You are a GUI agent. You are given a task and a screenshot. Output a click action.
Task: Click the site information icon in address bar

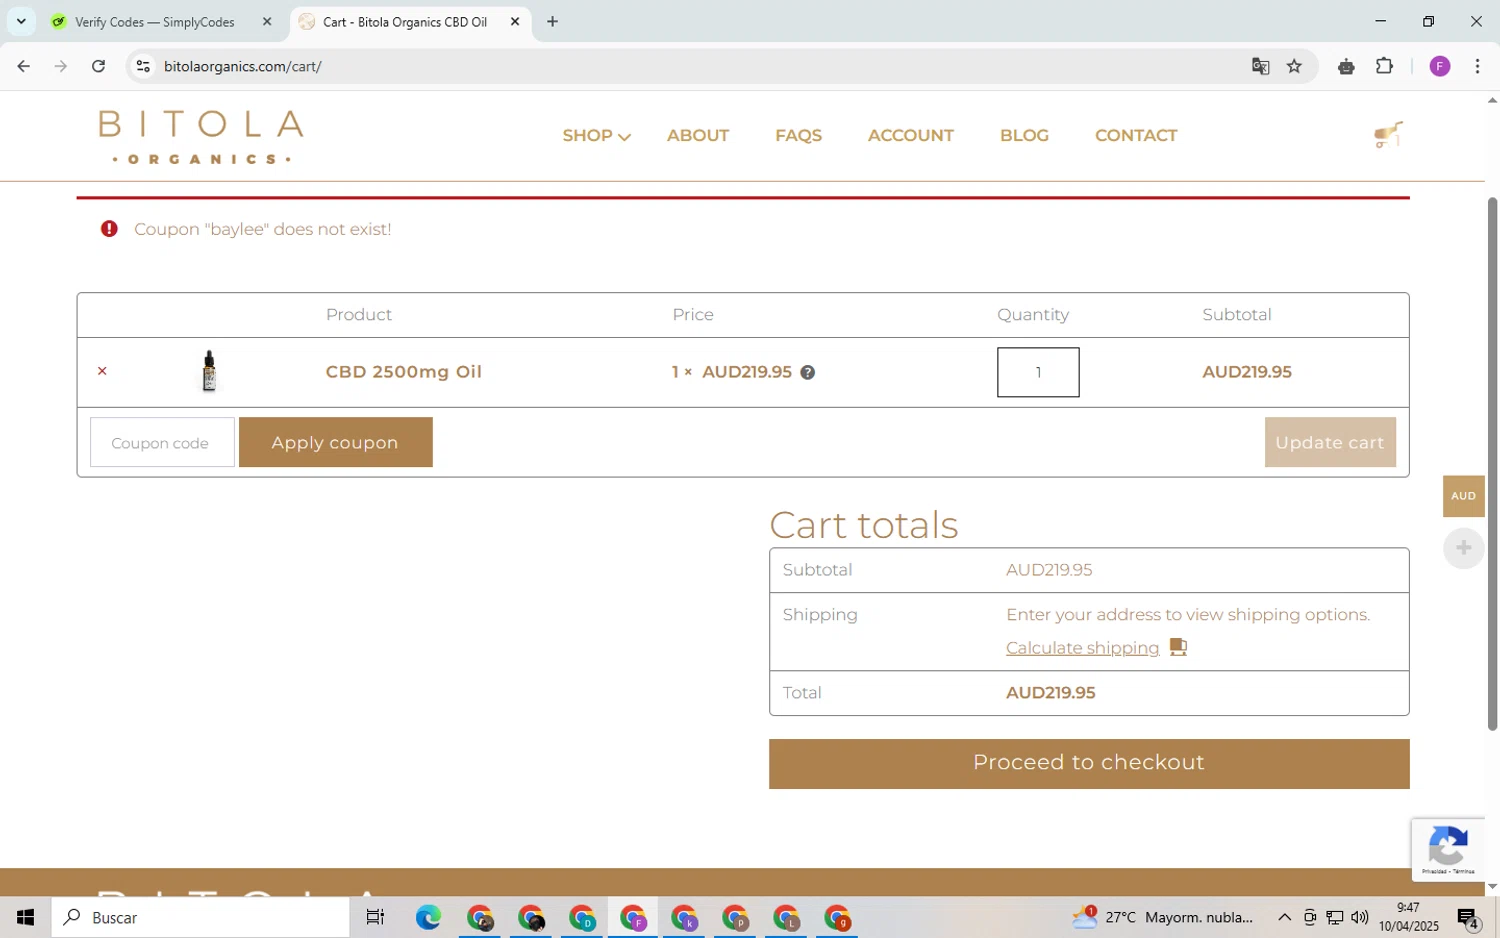coord(143,66)
